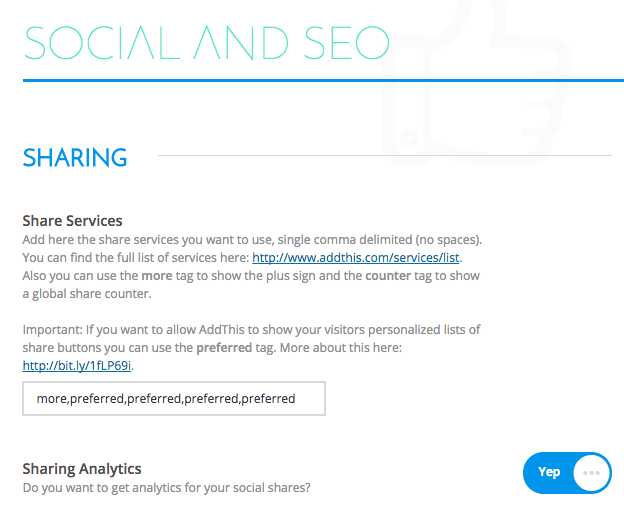
Task: Click the bold word more in description
Action: [157, 276]
